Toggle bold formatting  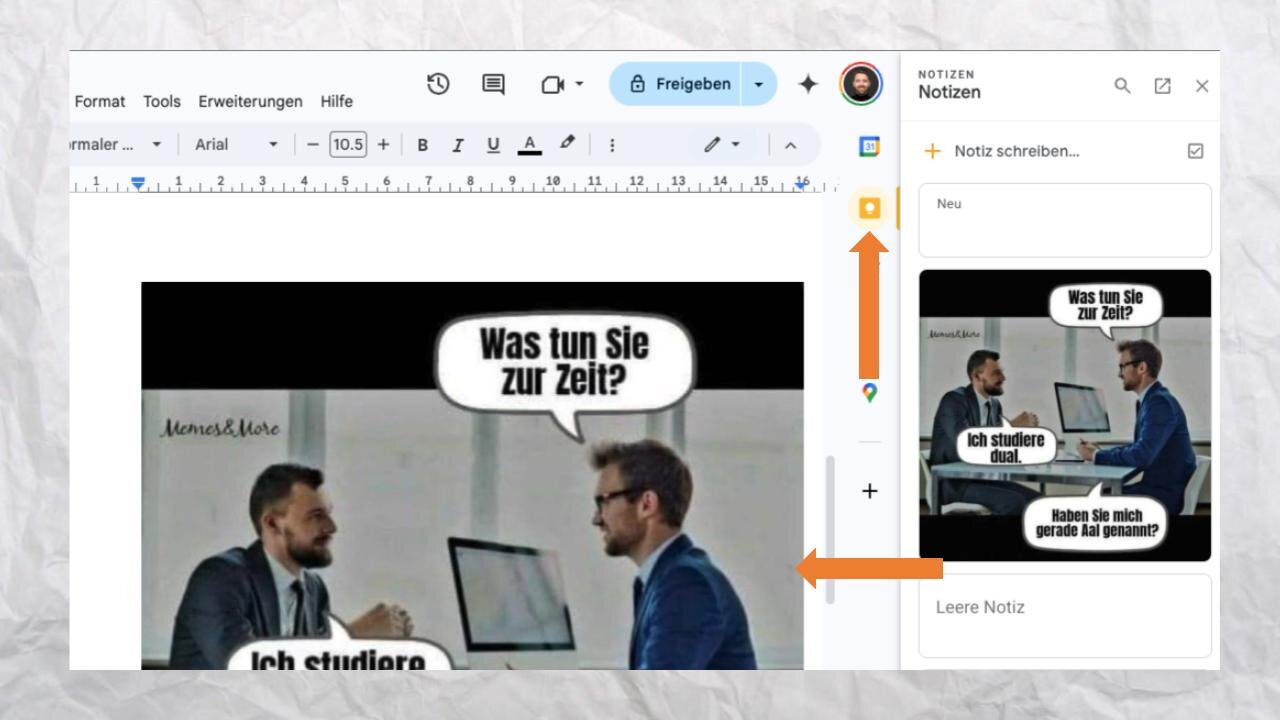422,145
